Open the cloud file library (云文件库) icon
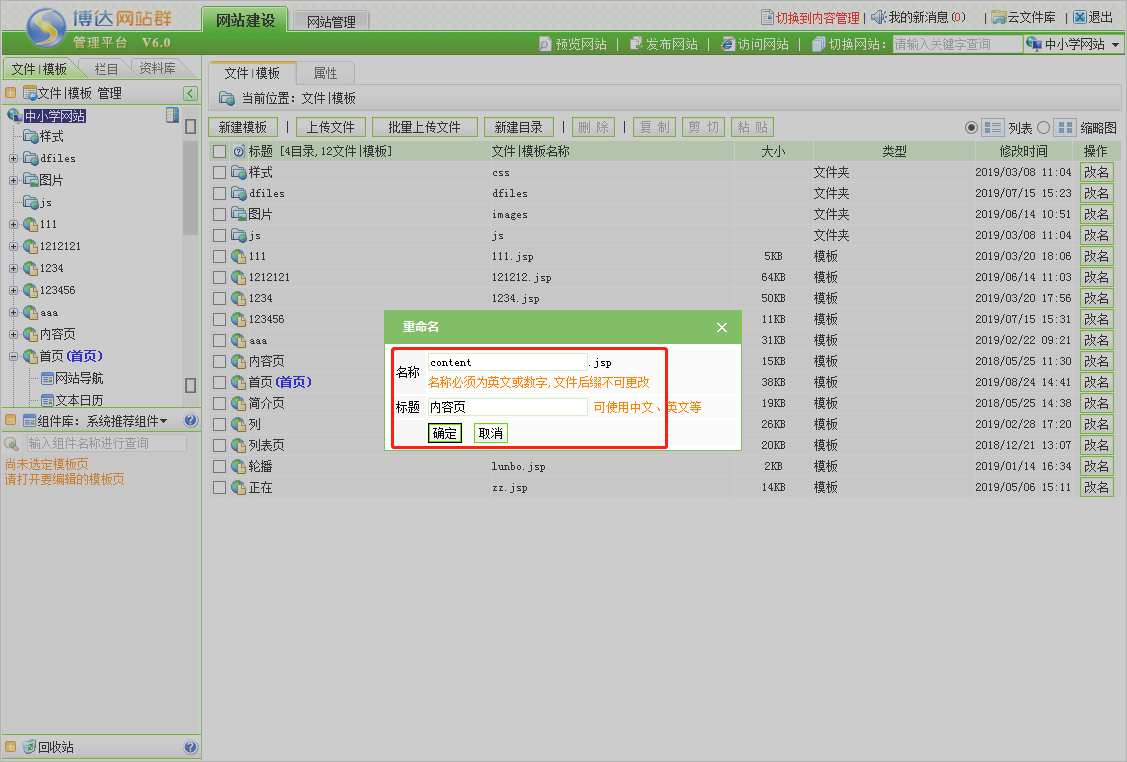This screenshot has width=1127, height=762. pyautogui.click(x=998, y=17)
